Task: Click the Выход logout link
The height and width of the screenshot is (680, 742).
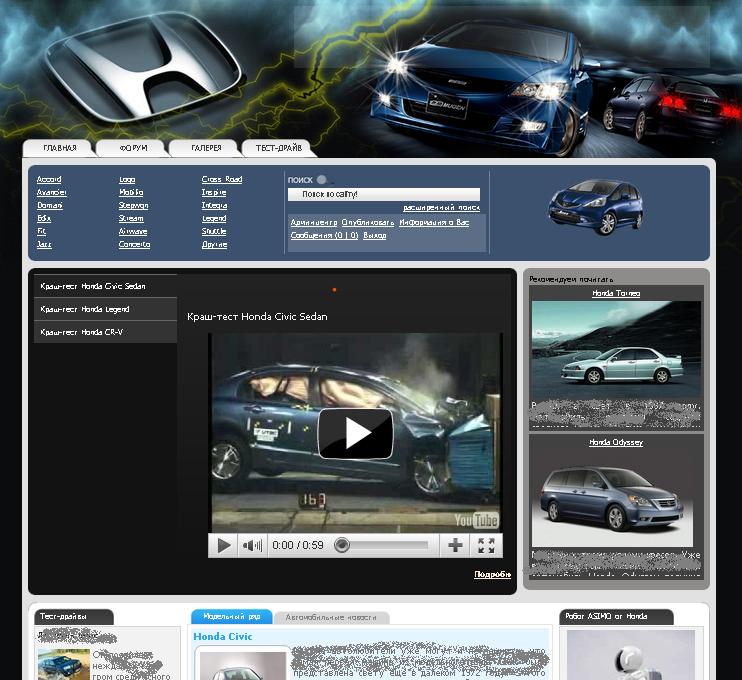Action: click(375, 235)
